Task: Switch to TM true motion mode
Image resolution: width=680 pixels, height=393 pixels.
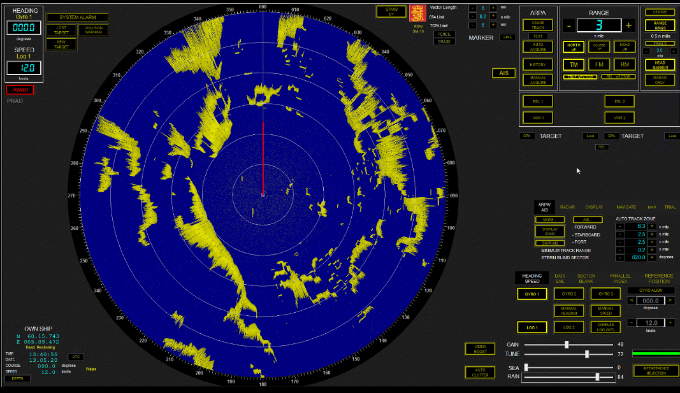Action: click(573, 65)
